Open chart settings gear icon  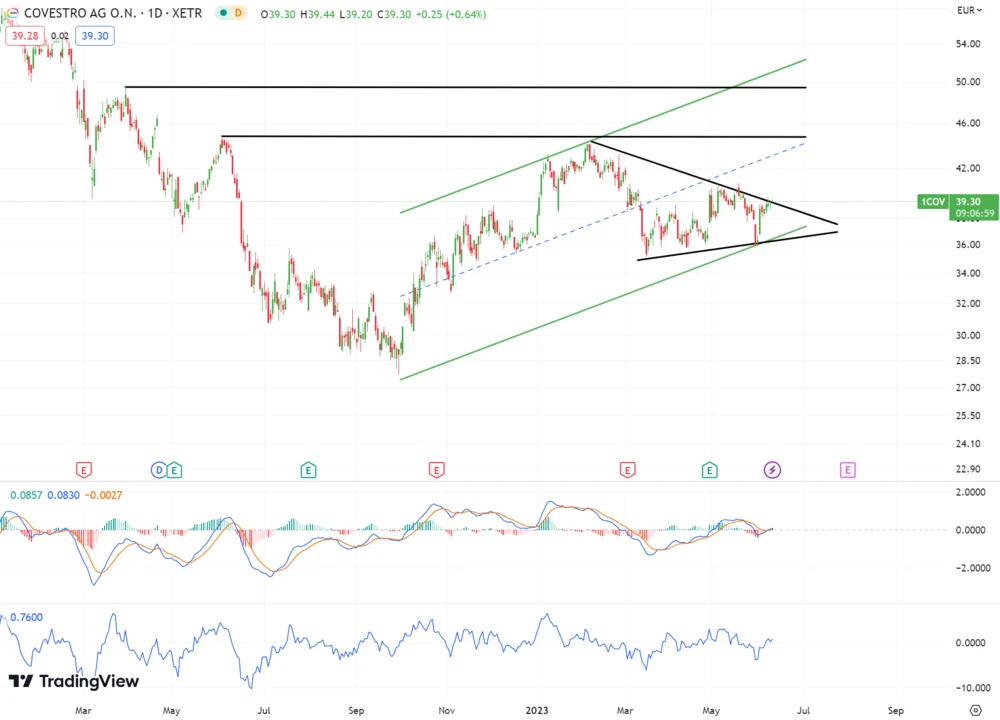tap(975, 709)
